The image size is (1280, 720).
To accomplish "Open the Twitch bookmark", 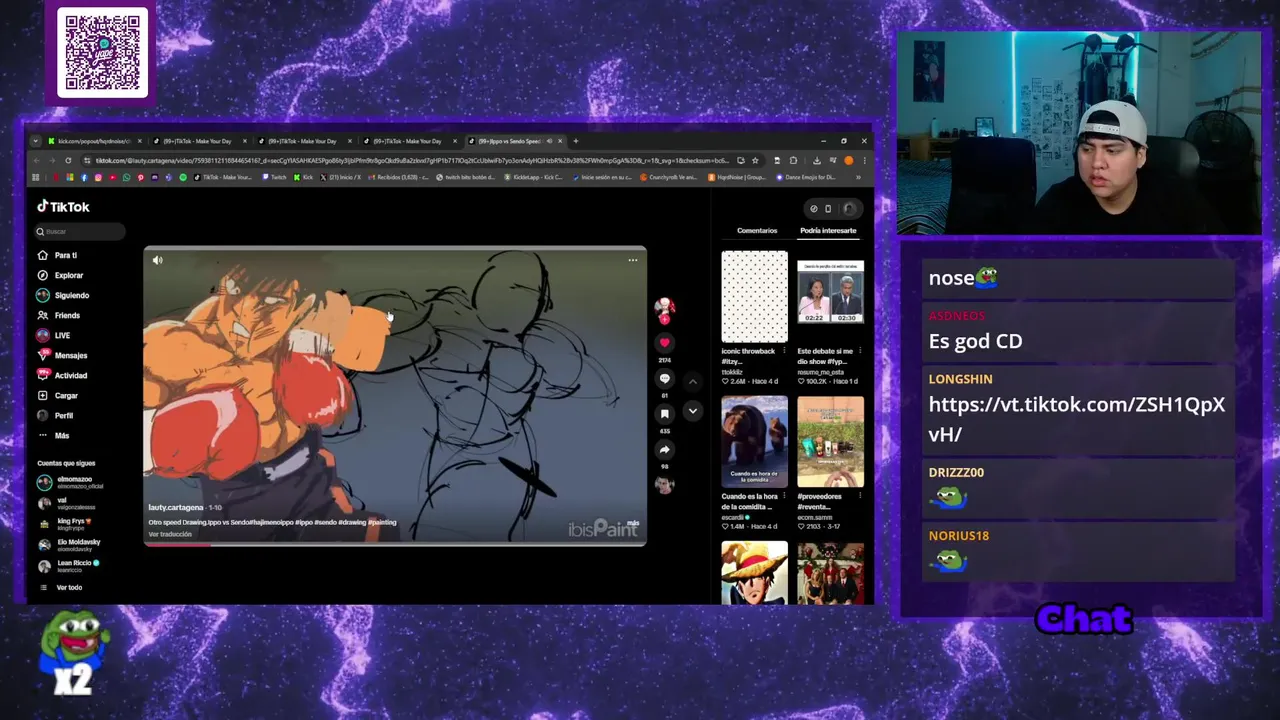I will (274, 177).
